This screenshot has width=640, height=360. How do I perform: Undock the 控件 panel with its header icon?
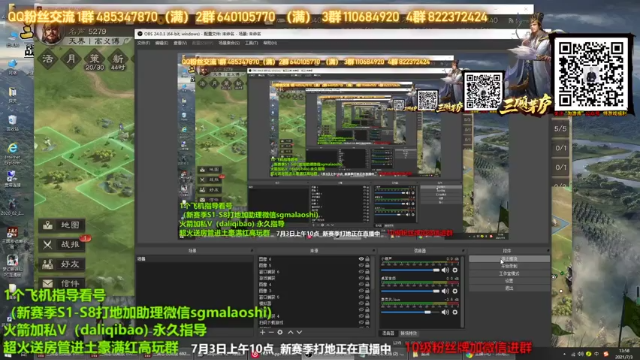click(548, 251)
